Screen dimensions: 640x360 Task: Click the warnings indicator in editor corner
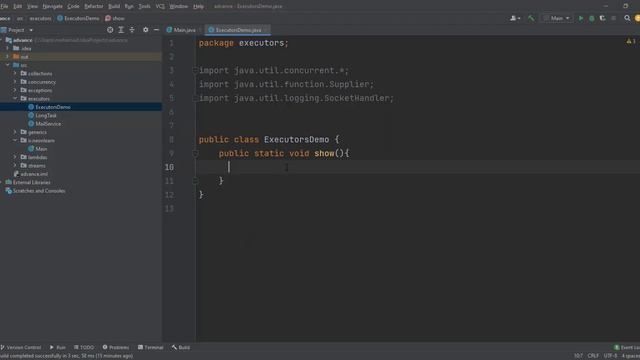[631, 41]
